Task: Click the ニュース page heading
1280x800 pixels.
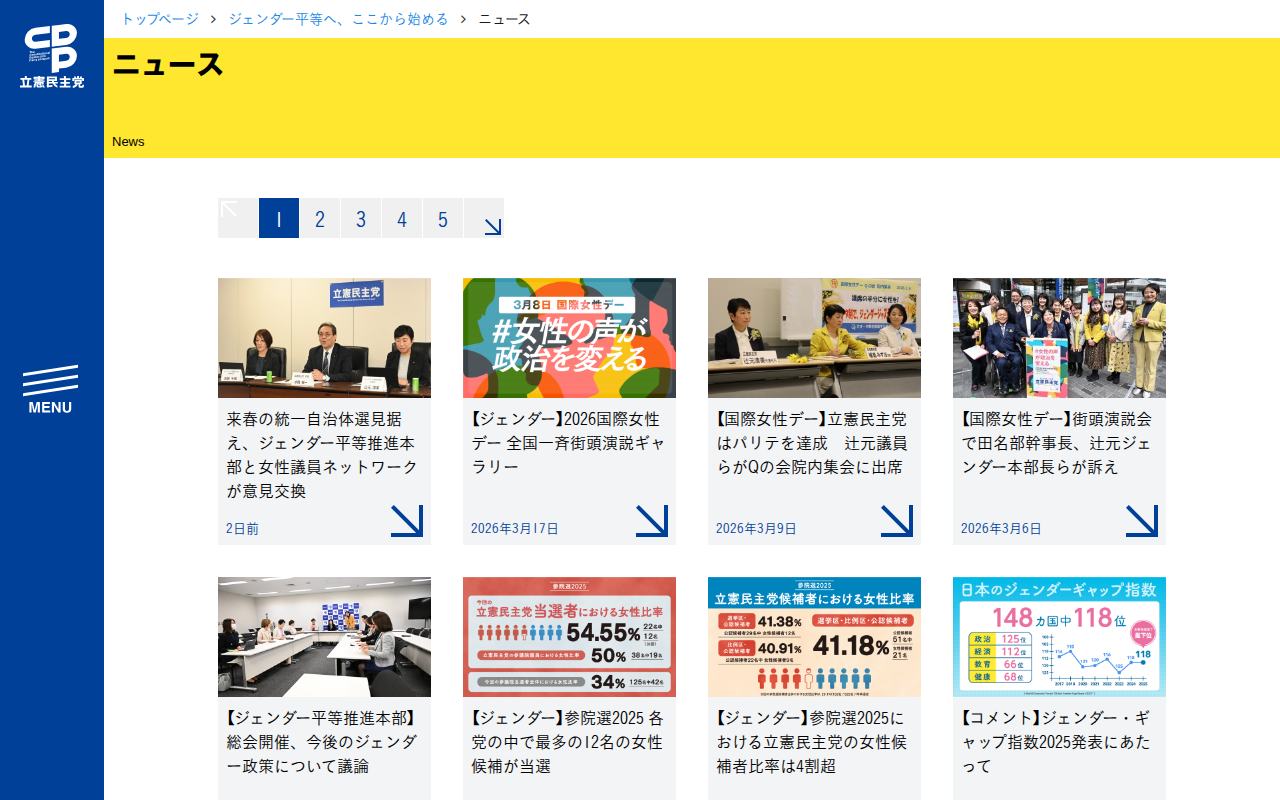Action: click(x=168, y=64)
